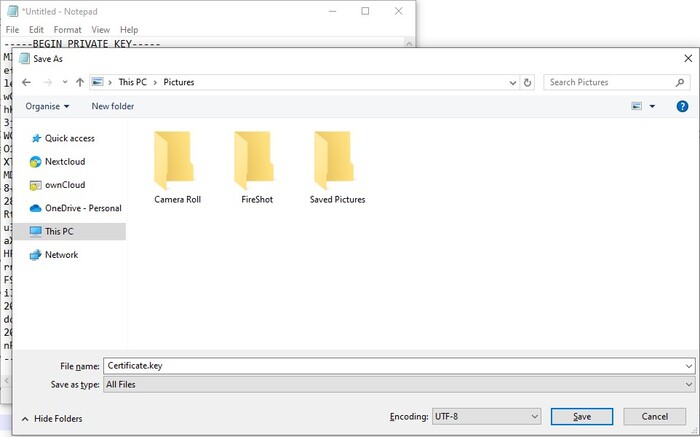The image size is (700, 437).
Task: Select Nextcloud in navigation pane
Action: (x=58, y=162)
